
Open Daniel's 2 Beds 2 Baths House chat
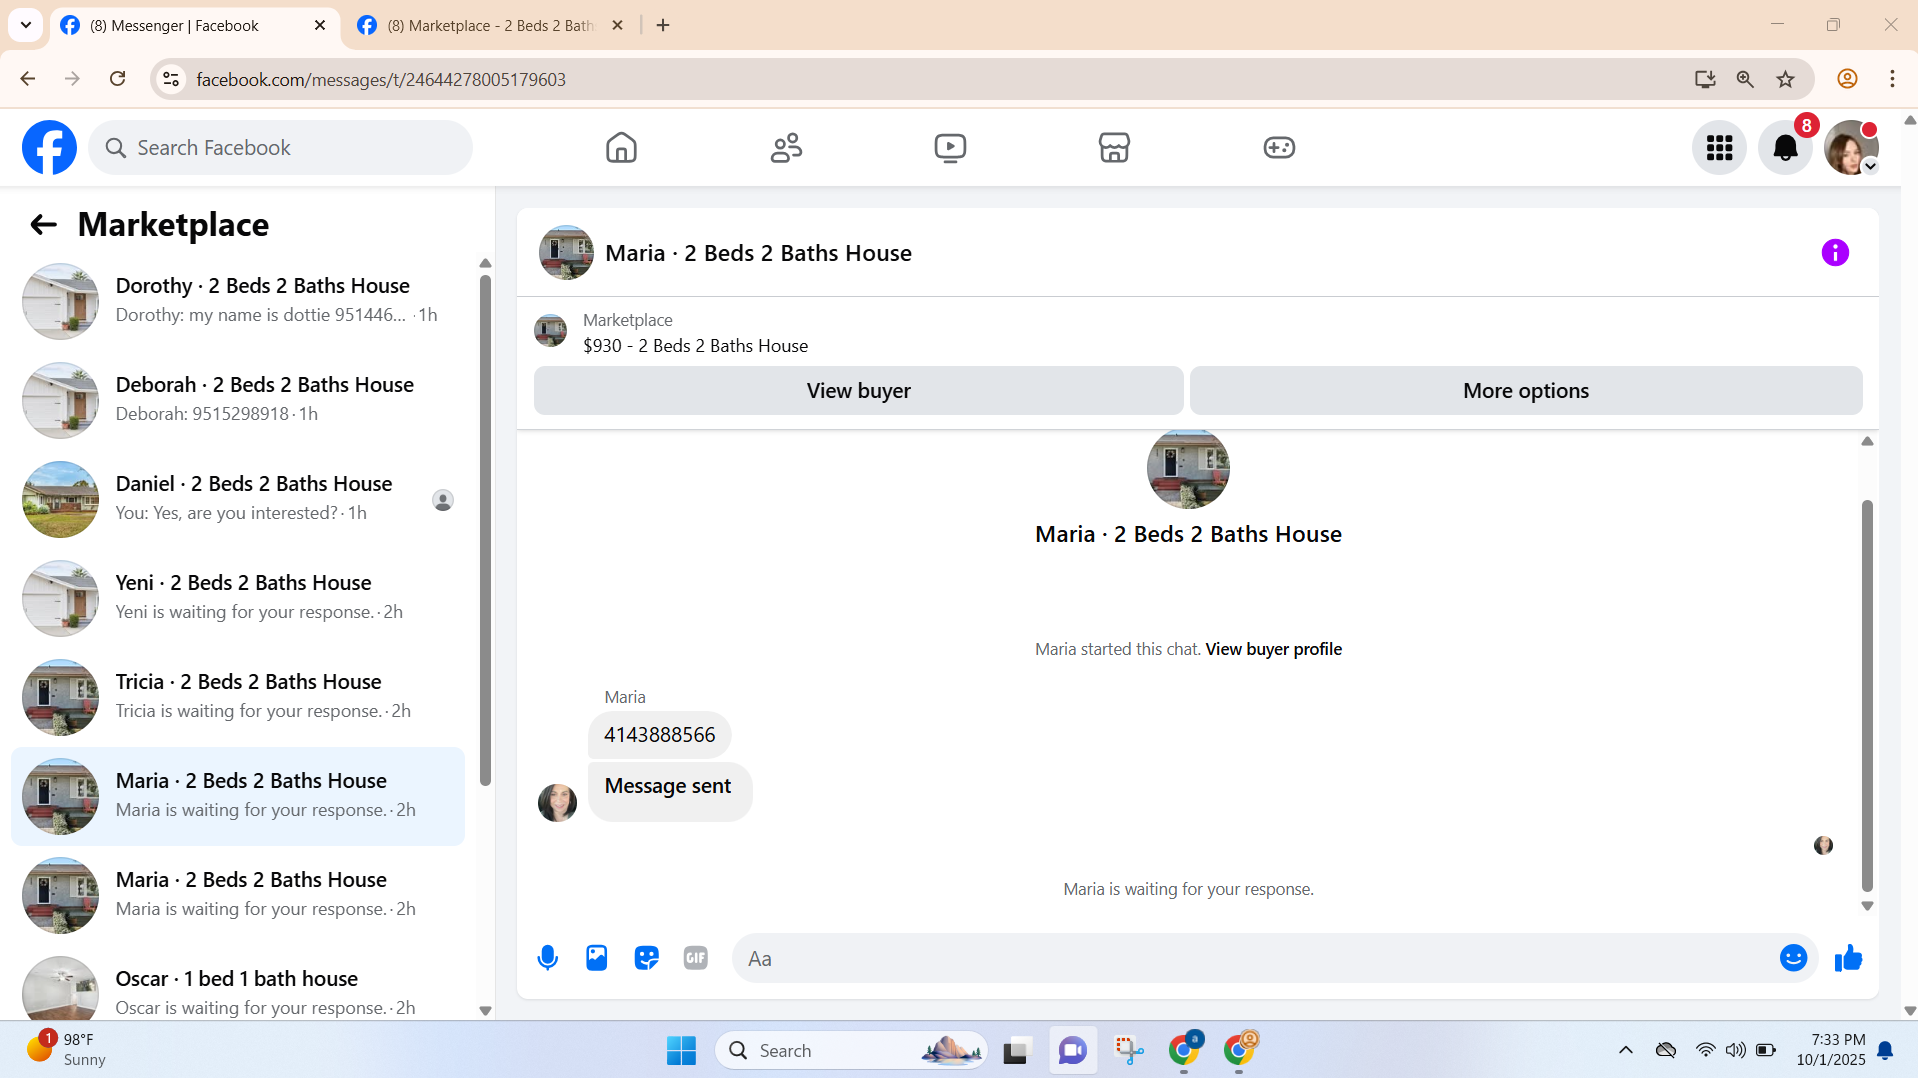click(x=238, y=499)
